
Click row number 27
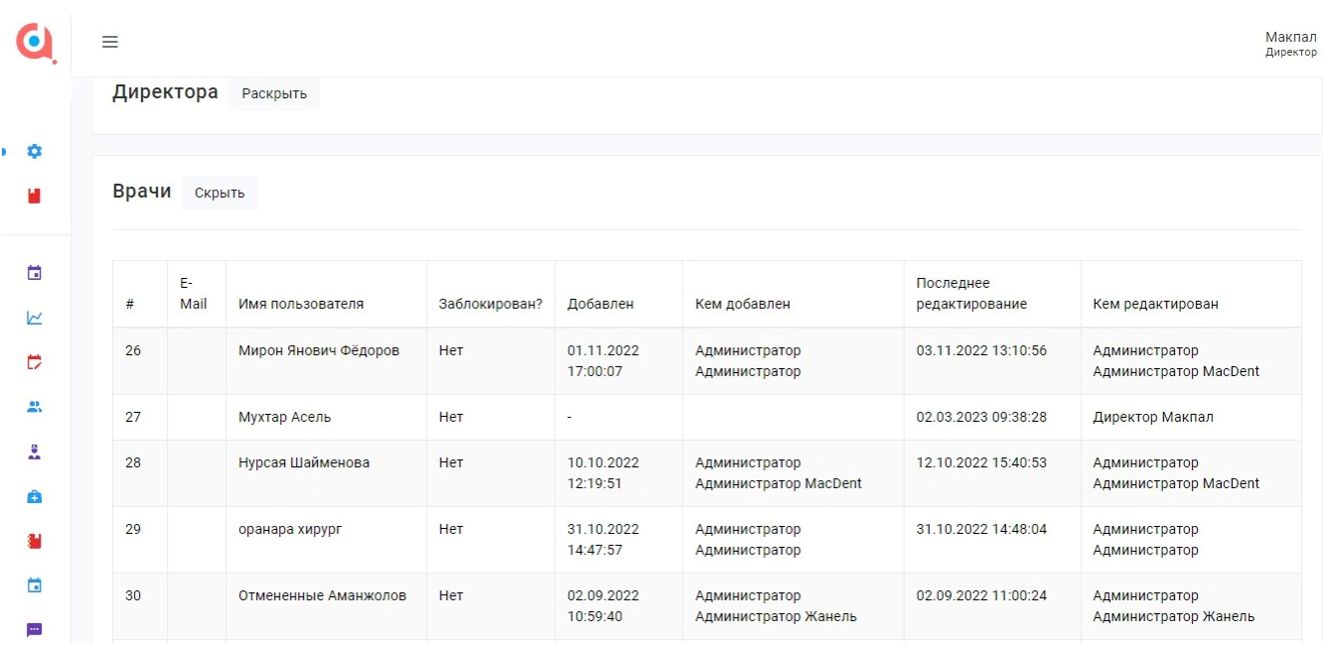pyautogui.click(x=133, y=417)
